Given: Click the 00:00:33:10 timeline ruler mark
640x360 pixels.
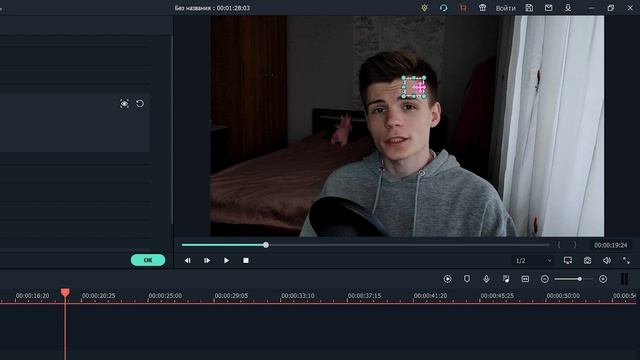Looking at the screenshot, I should pyautogui.click(x=298, y=296).
